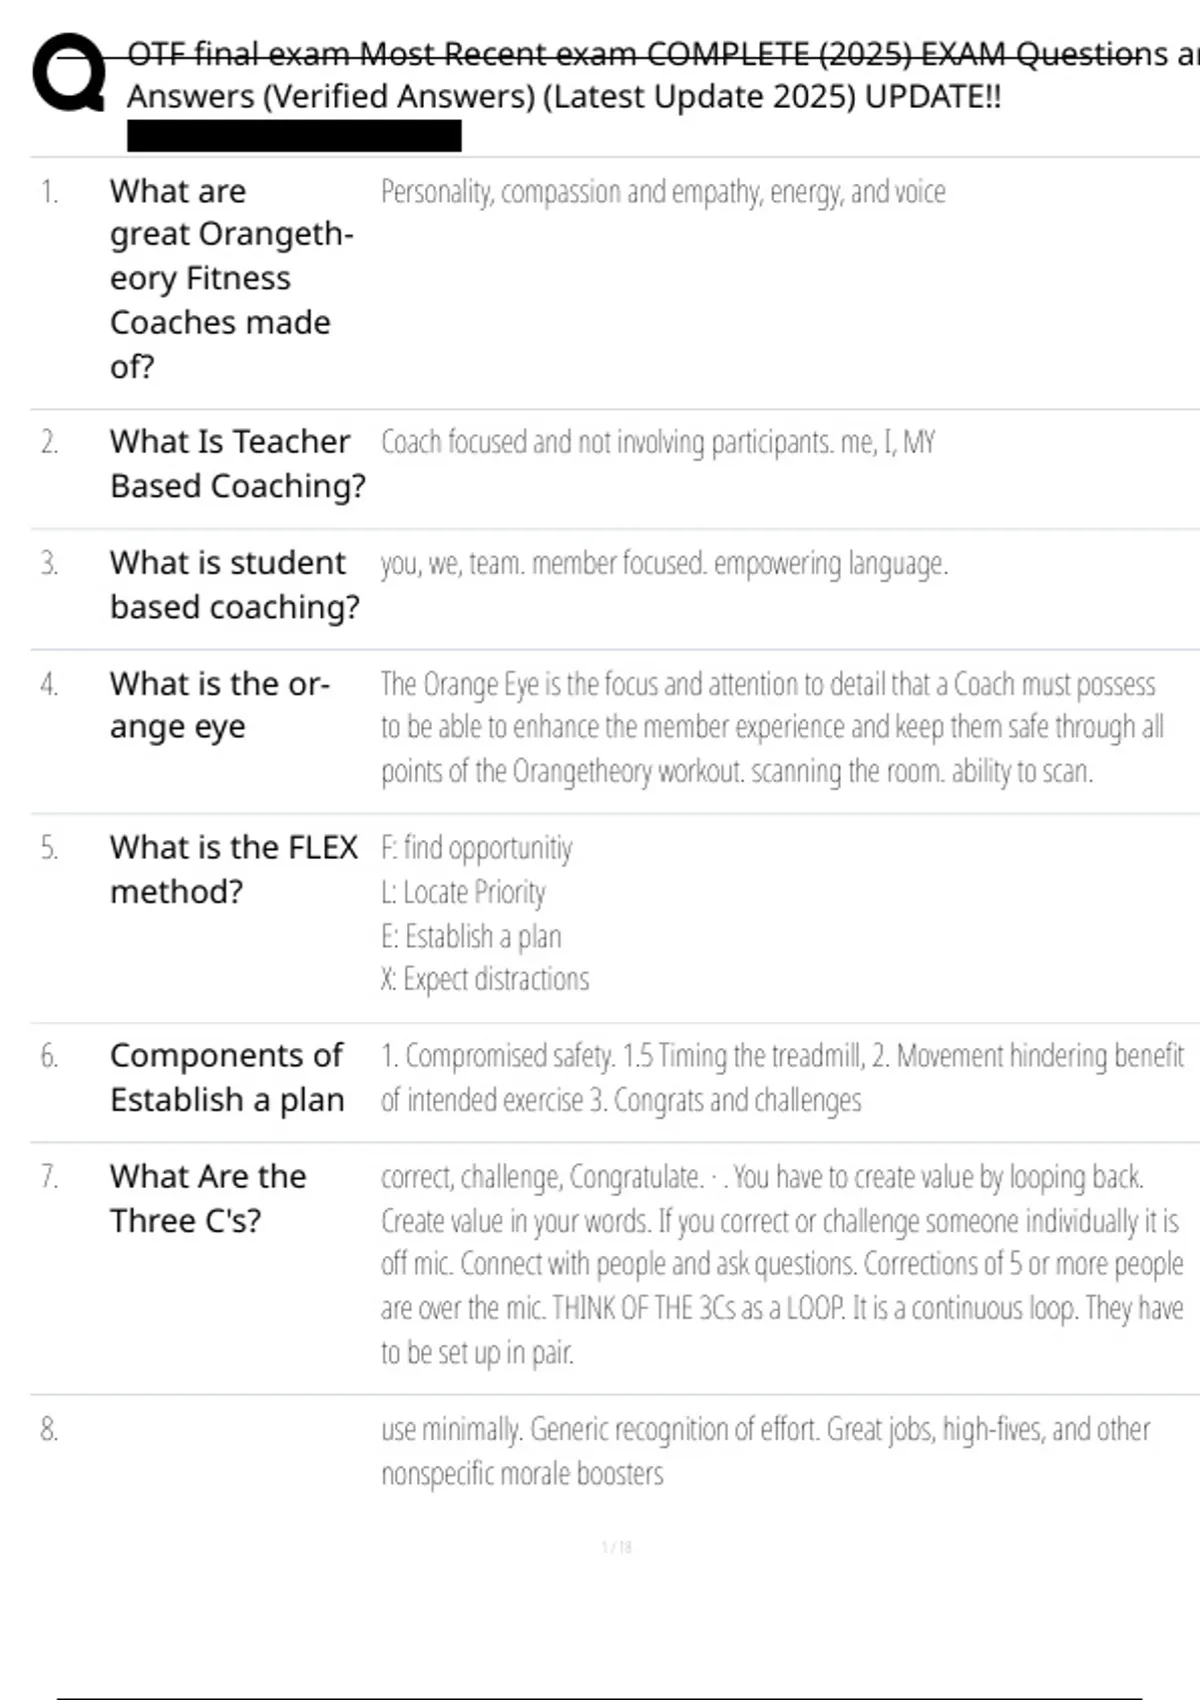Select the 'What is the orange eye' question
This screenshot has width=1200, height=1700.
click(219, 705)
